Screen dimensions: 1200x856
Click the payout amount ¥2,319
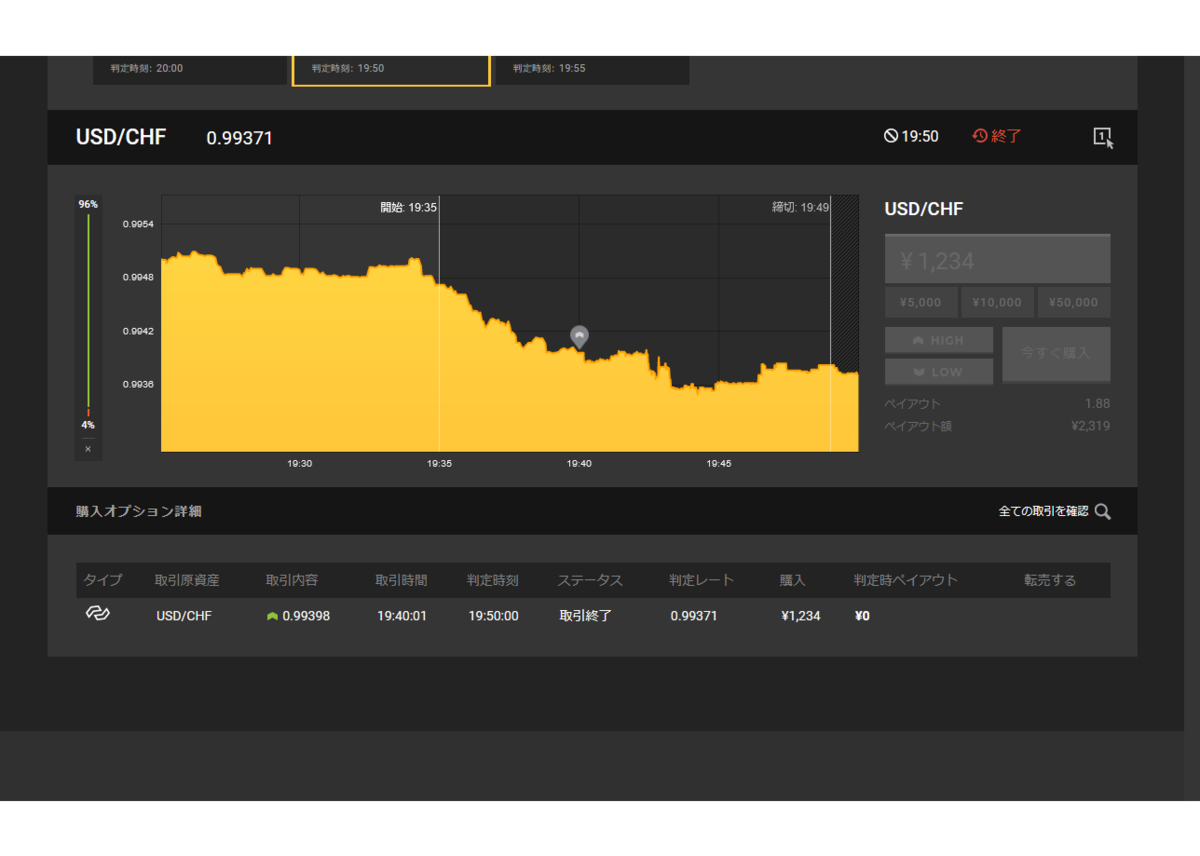(1090, 426)
